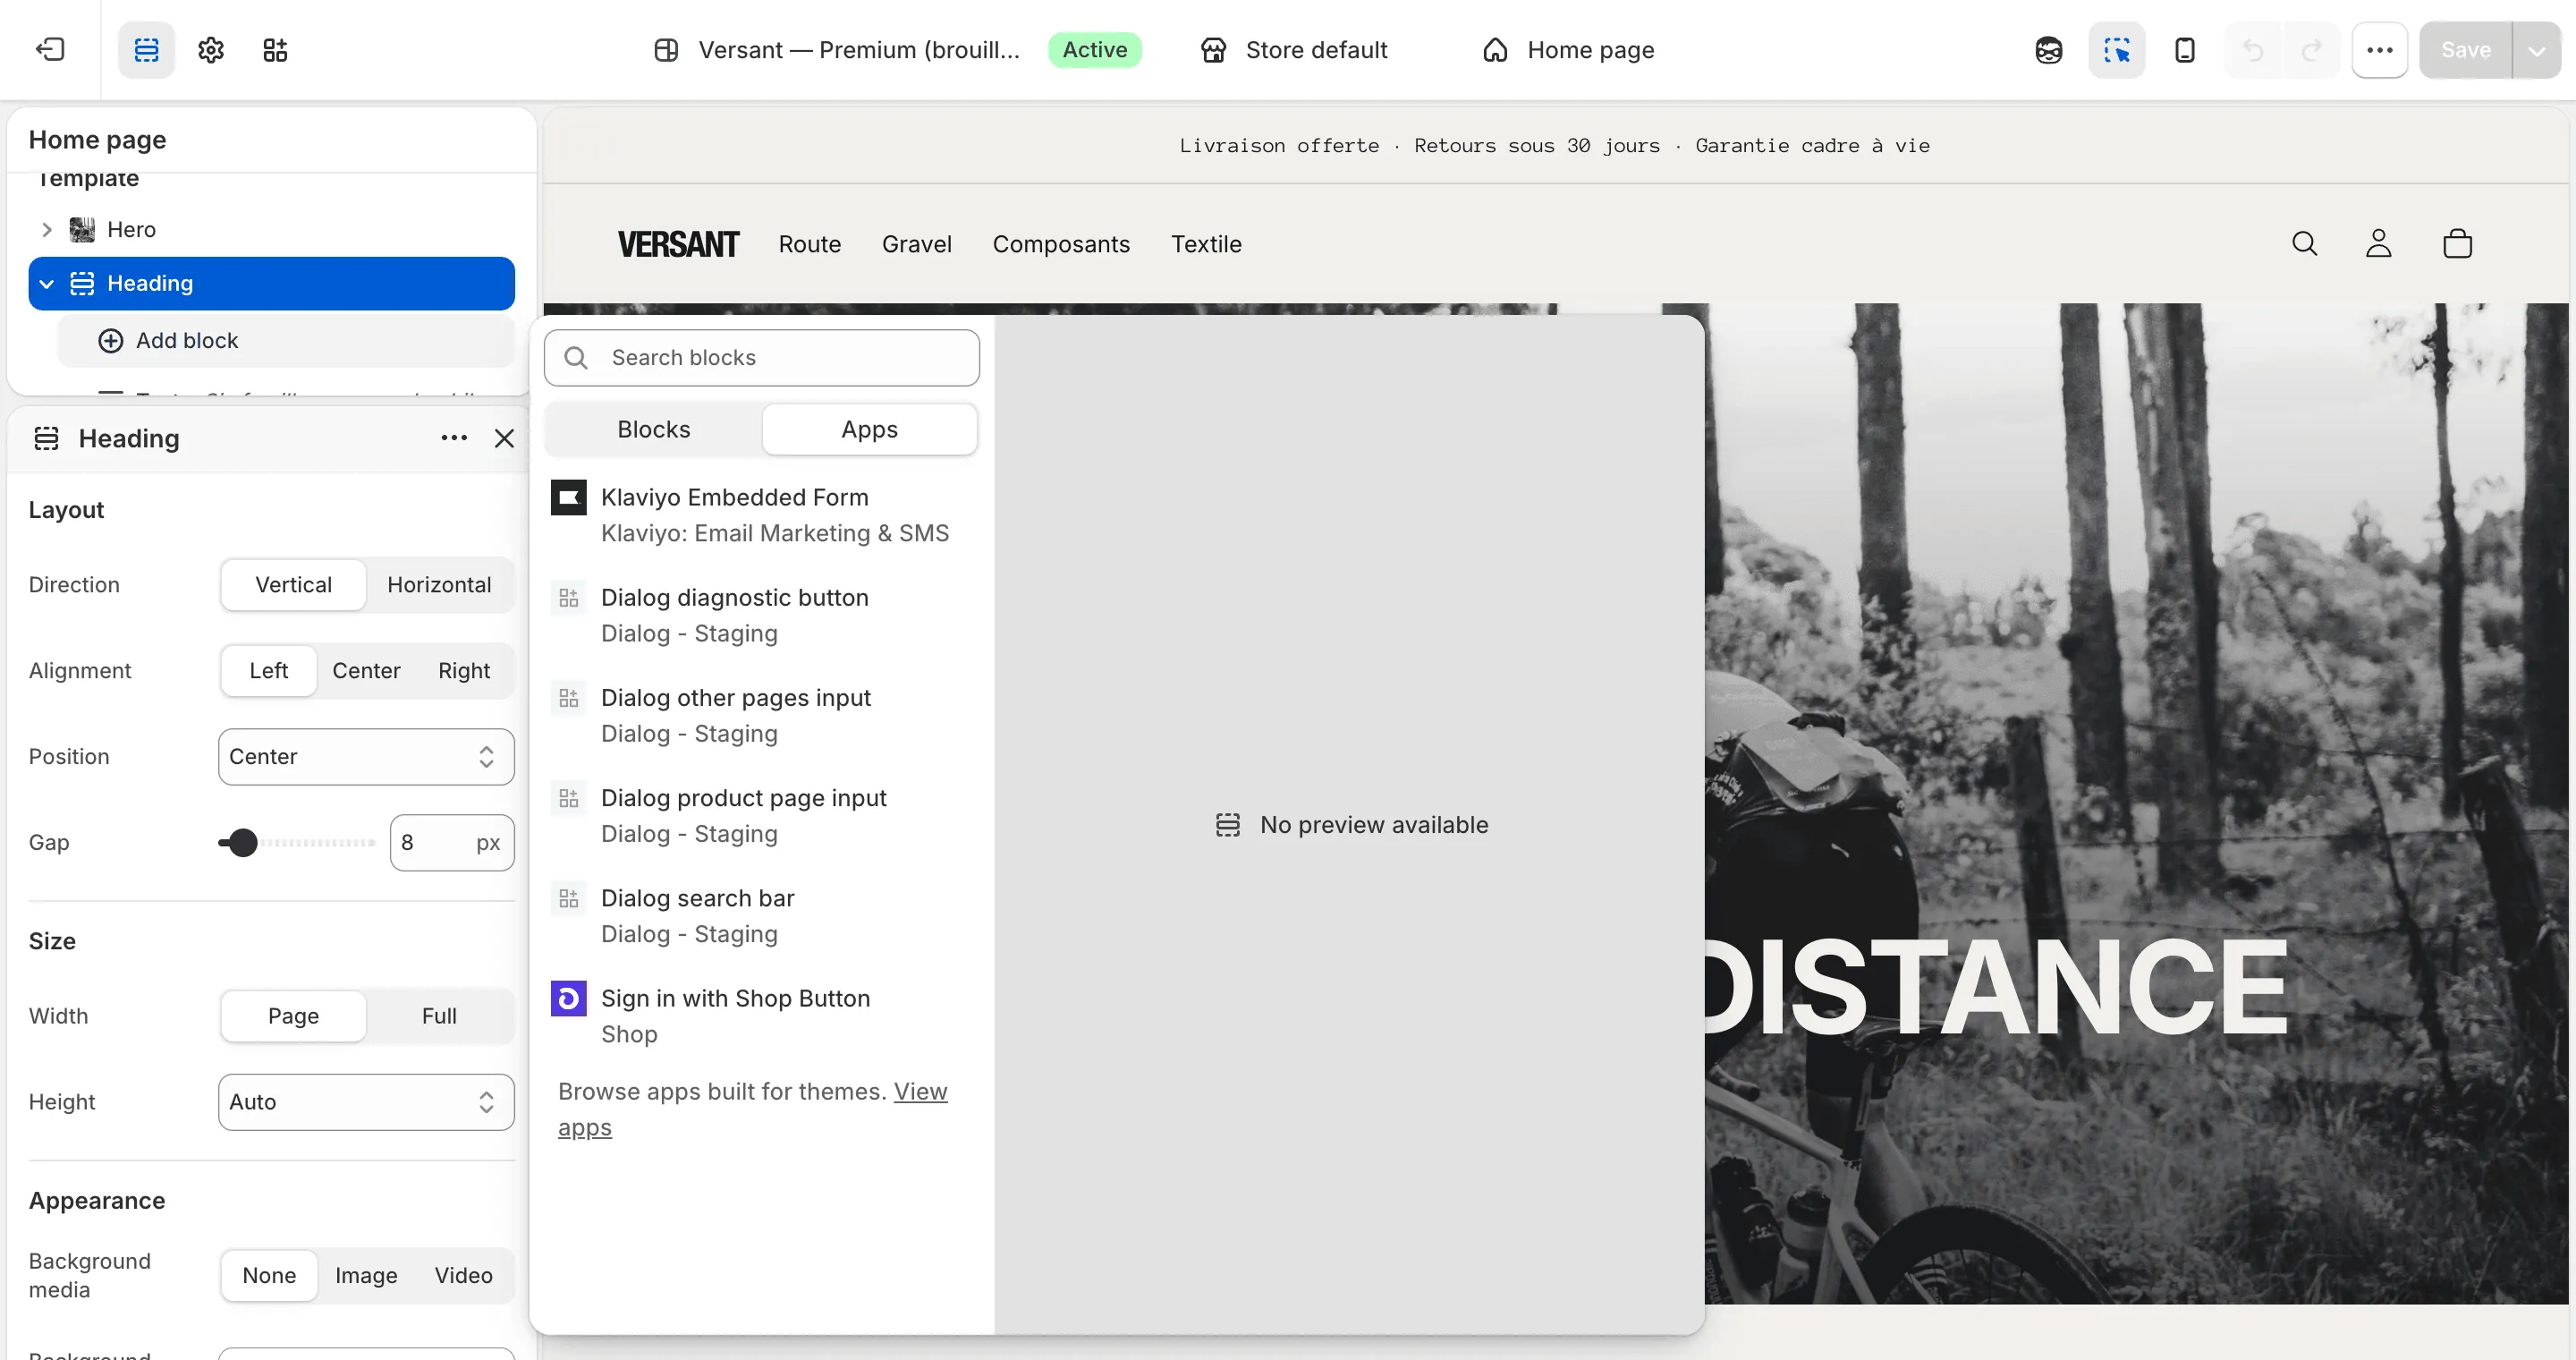Image resolution: width=2576 pixels, height=1360 pixels.
Task: Open Heading panel more actions dots
Action: click(454, 438)
